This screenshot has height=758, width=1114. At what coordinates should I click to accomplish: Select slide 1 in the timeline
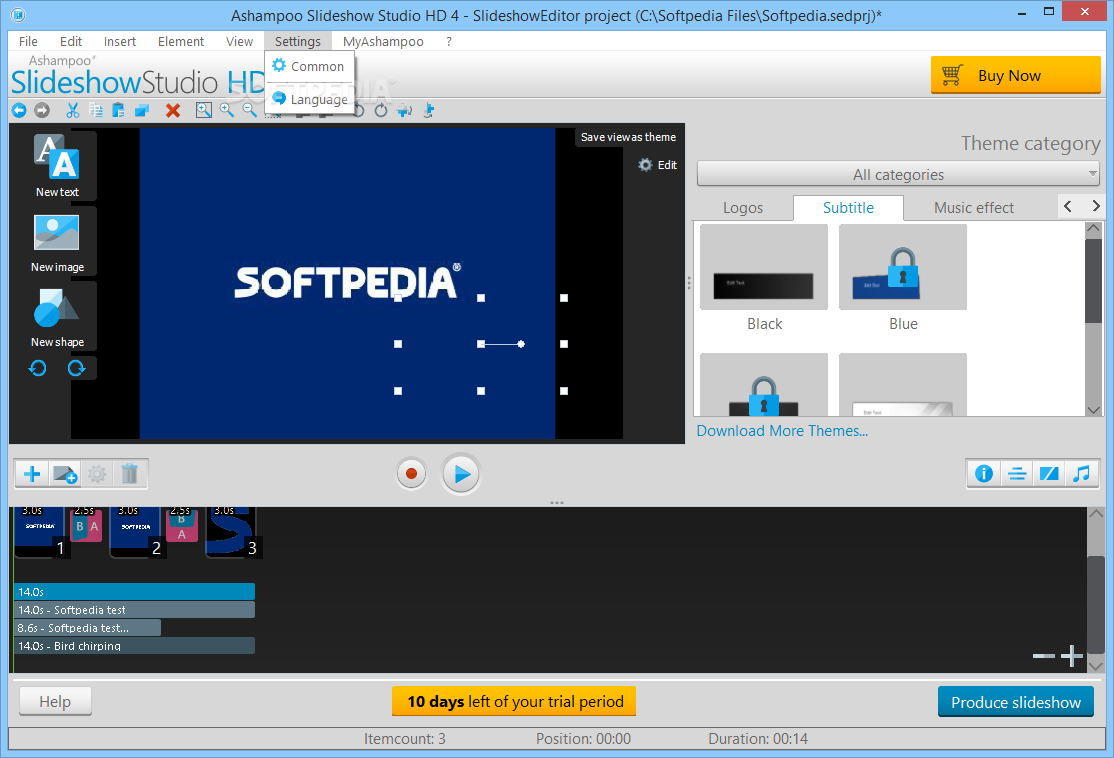(x=40, y=531)
